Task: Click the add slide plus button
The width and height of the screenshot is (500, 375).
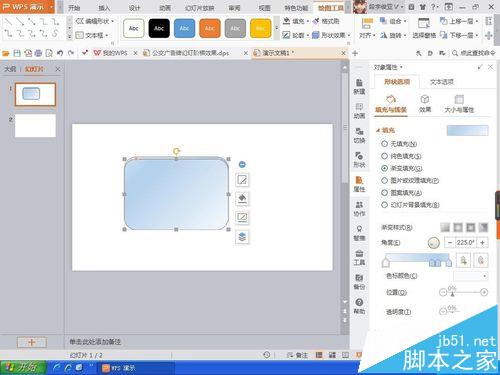Action: tap(32, 342)
